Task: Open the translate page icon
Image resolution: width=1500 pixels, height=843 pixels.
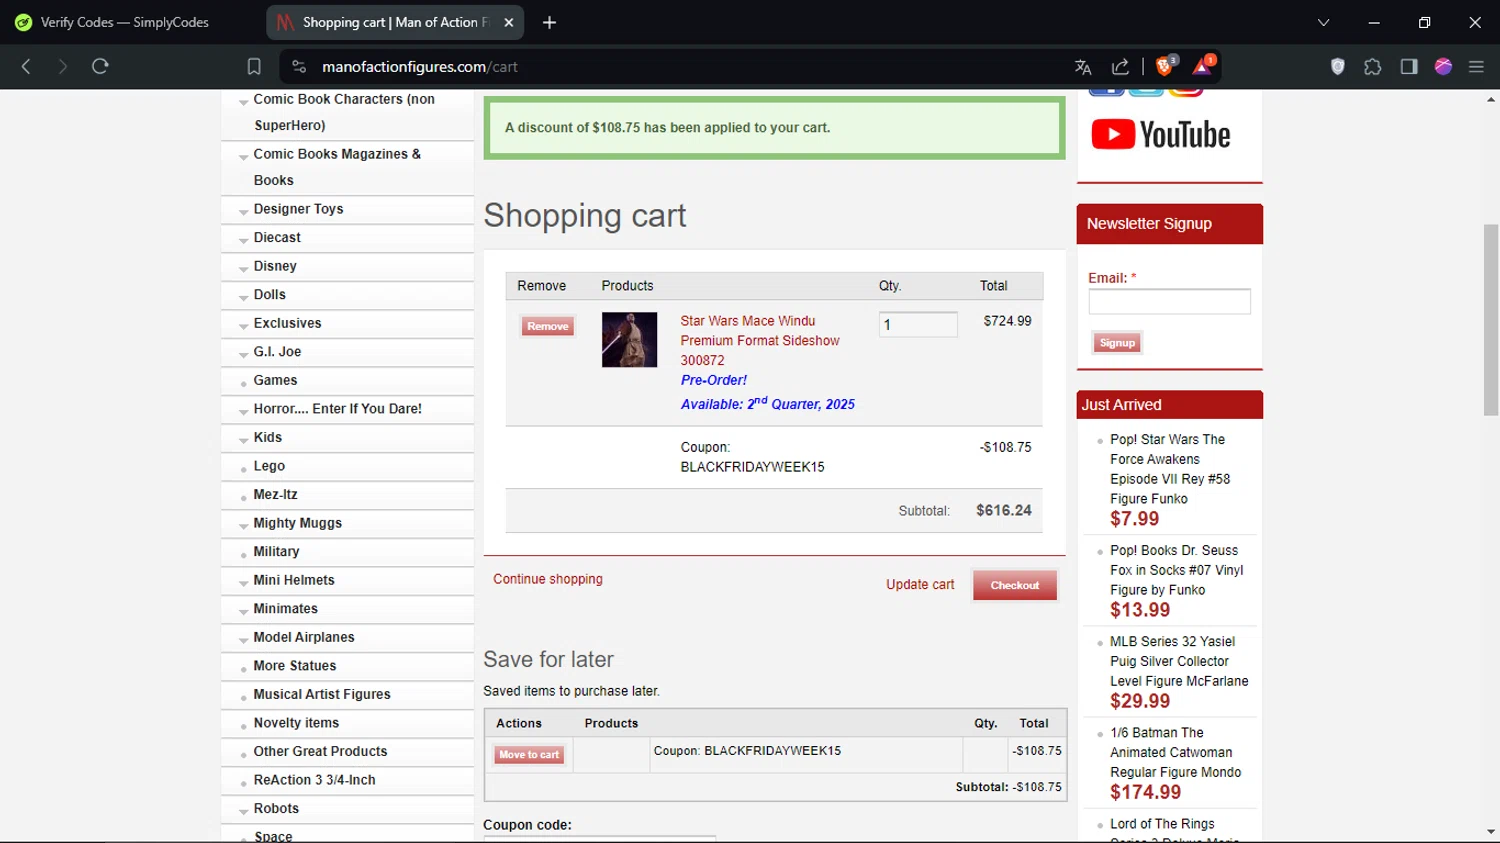Action: pyautogui.click(x=1082, y=67)
